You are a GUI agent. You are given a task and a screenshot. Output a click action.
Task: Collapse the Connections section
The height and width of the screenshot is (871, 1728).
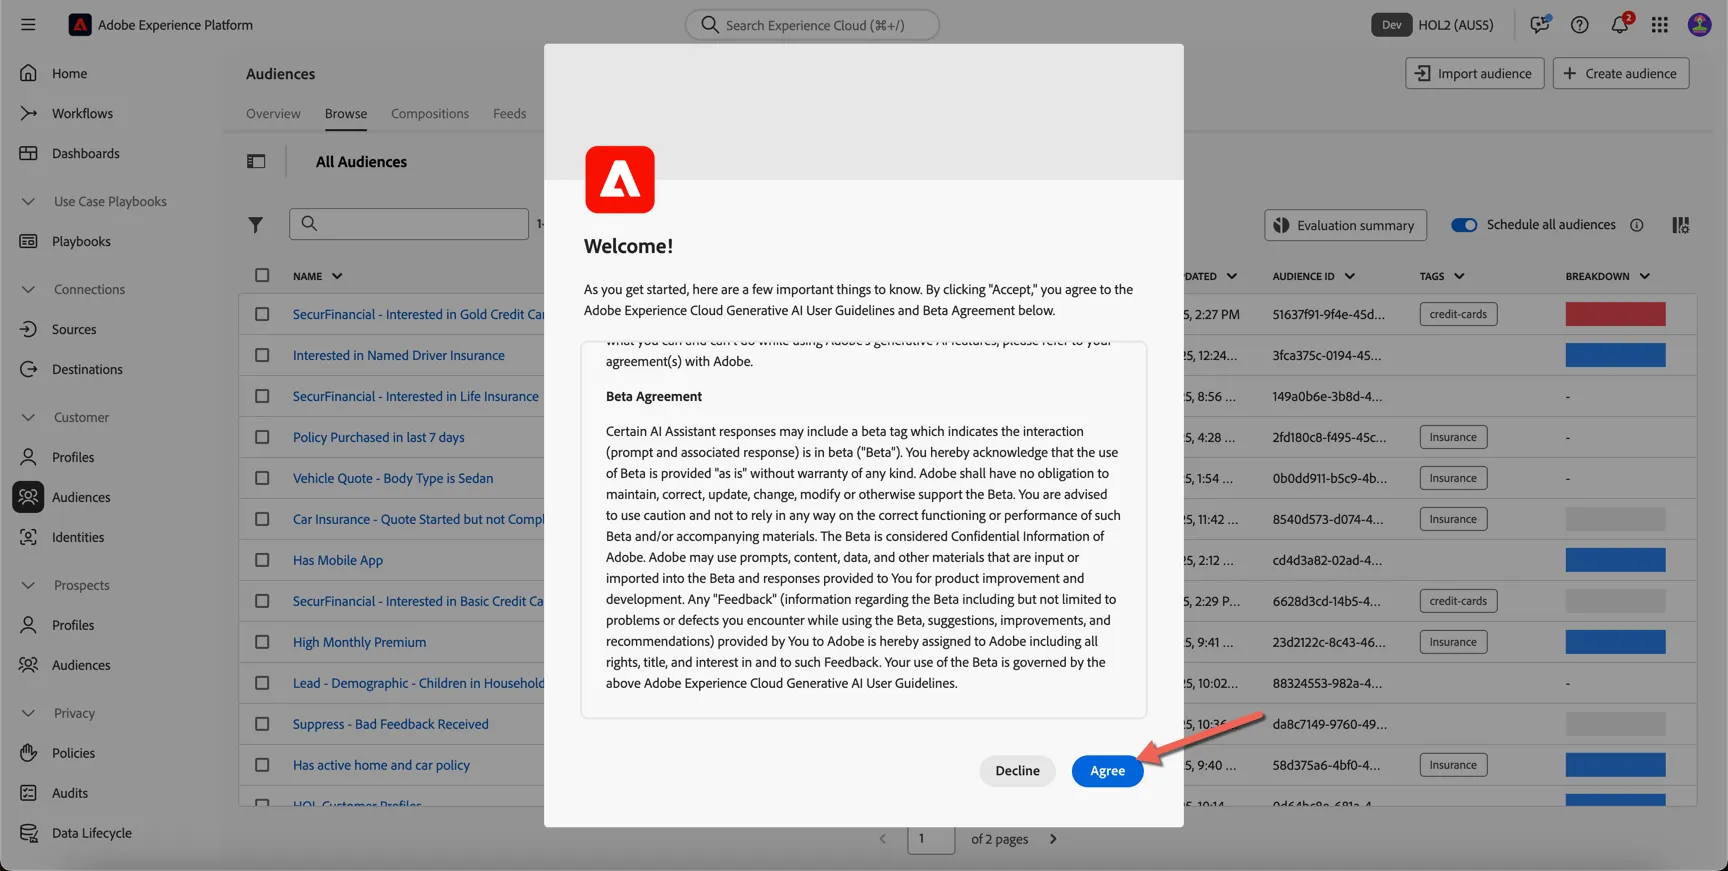[28, 289]
